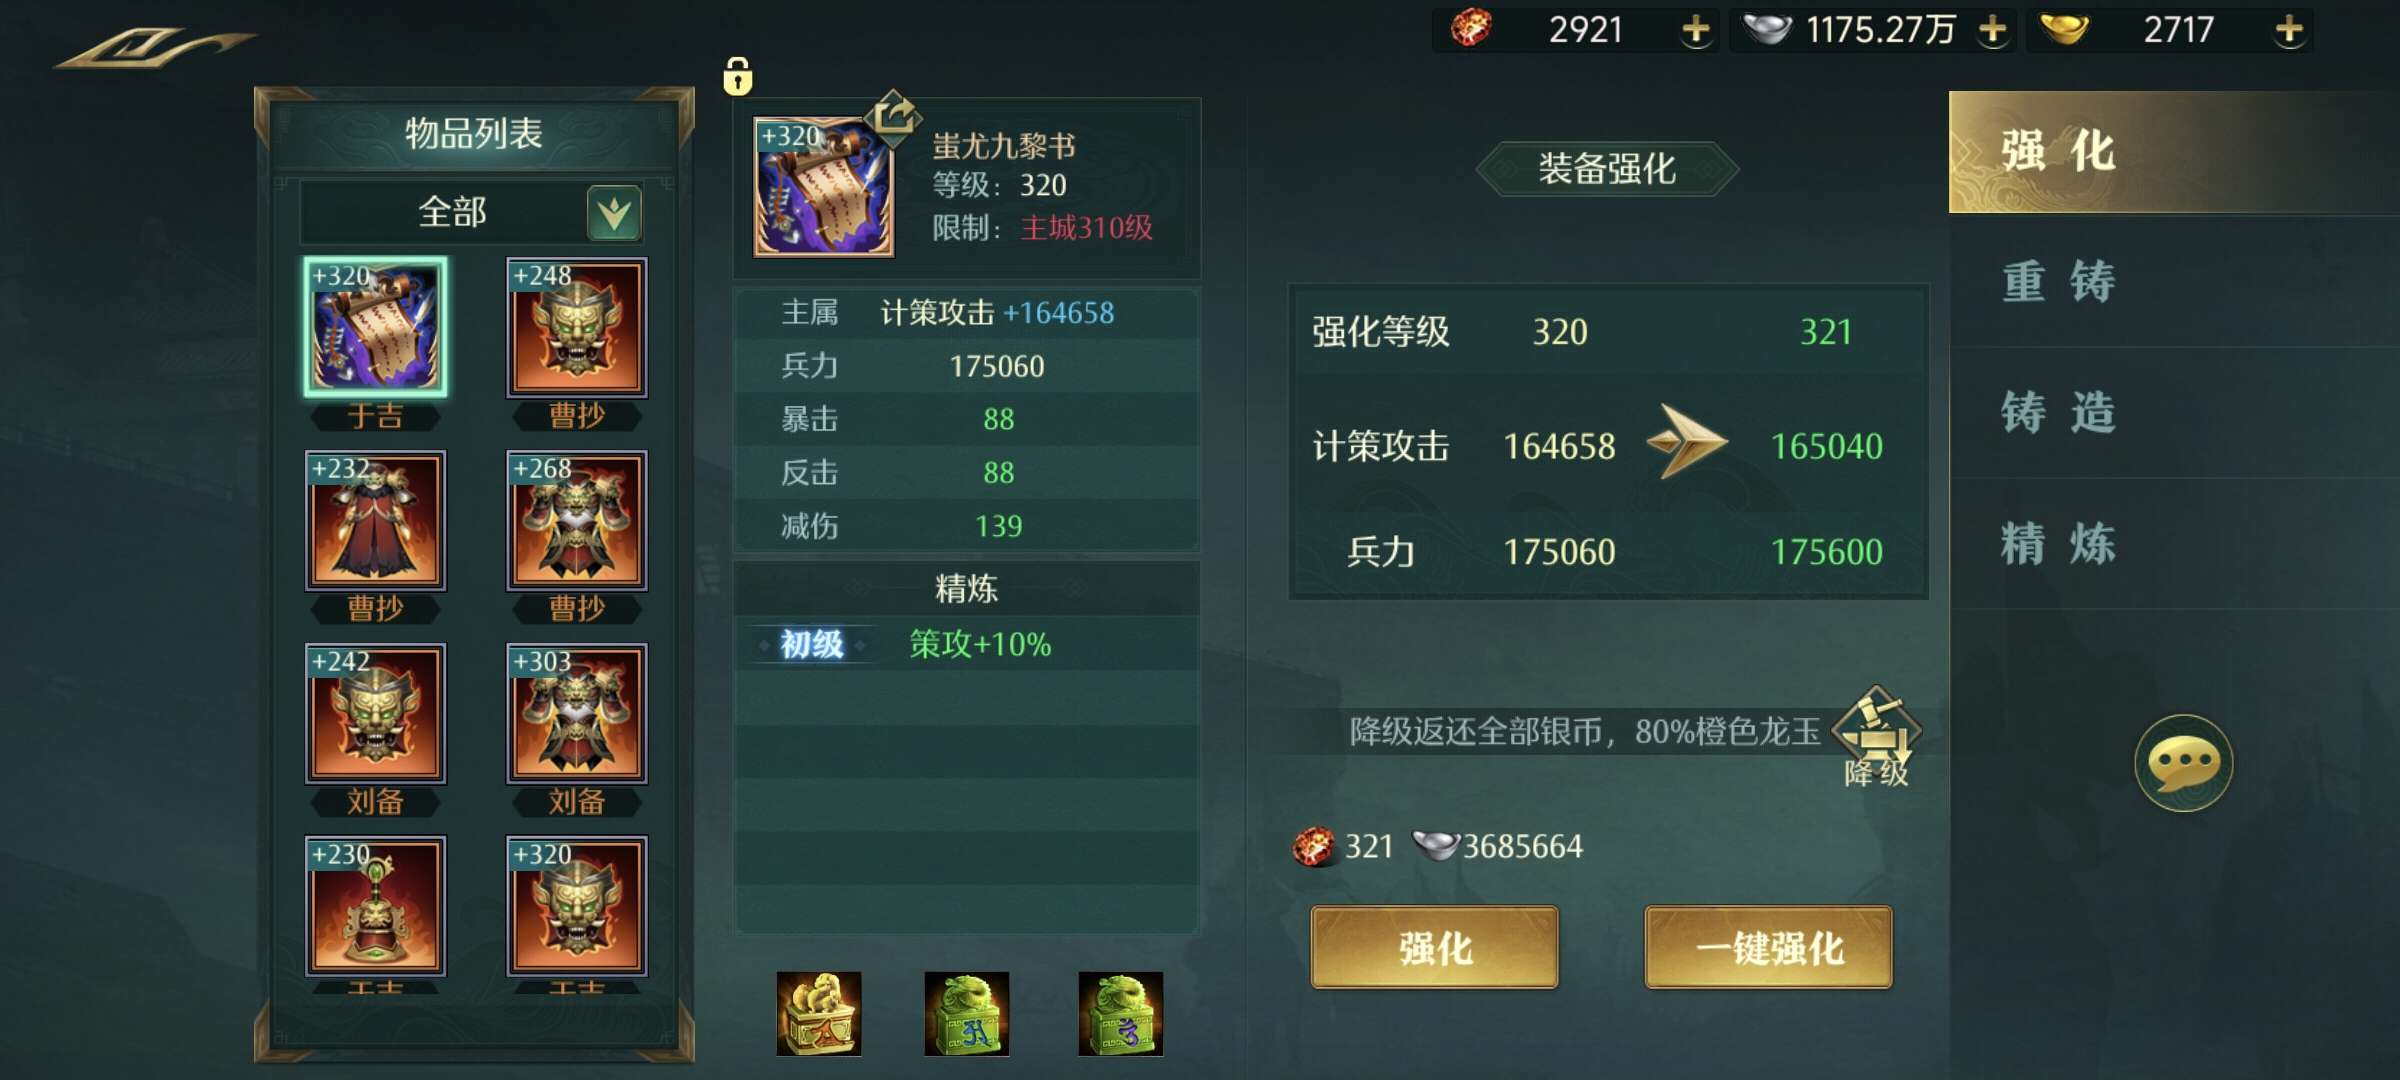
Task: Click the 一键强化 button
Action: (x=1769, y=947)
